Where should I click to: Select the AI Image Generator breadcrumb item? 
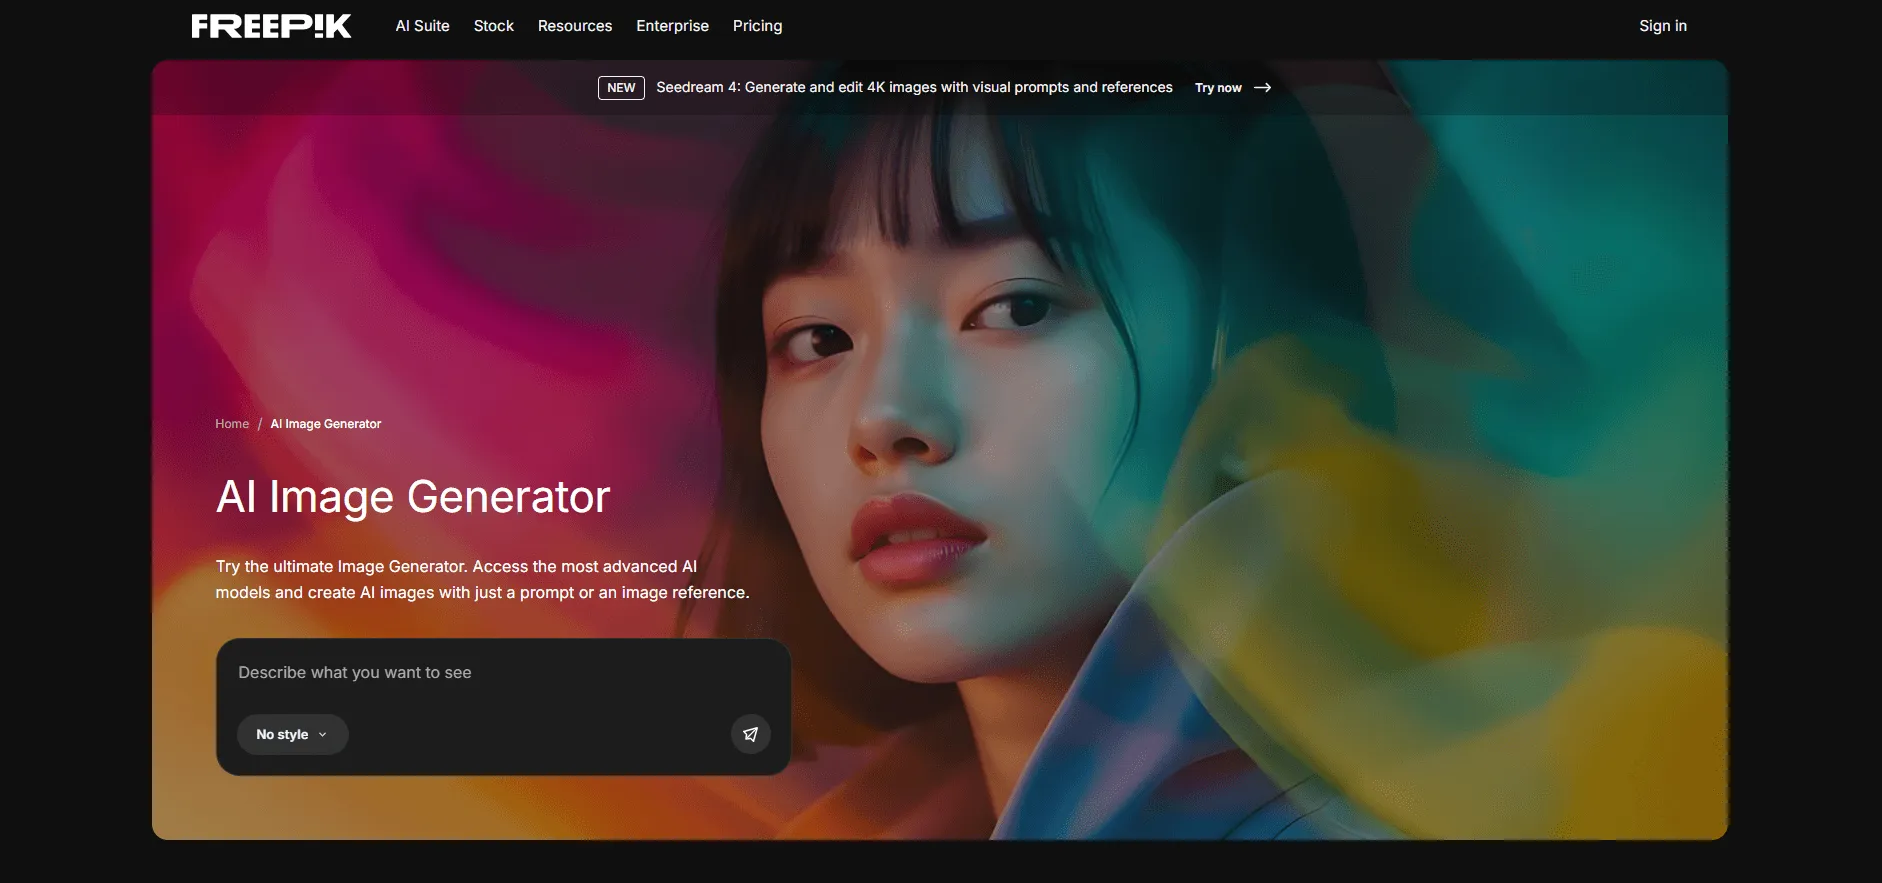click(325, 424)
